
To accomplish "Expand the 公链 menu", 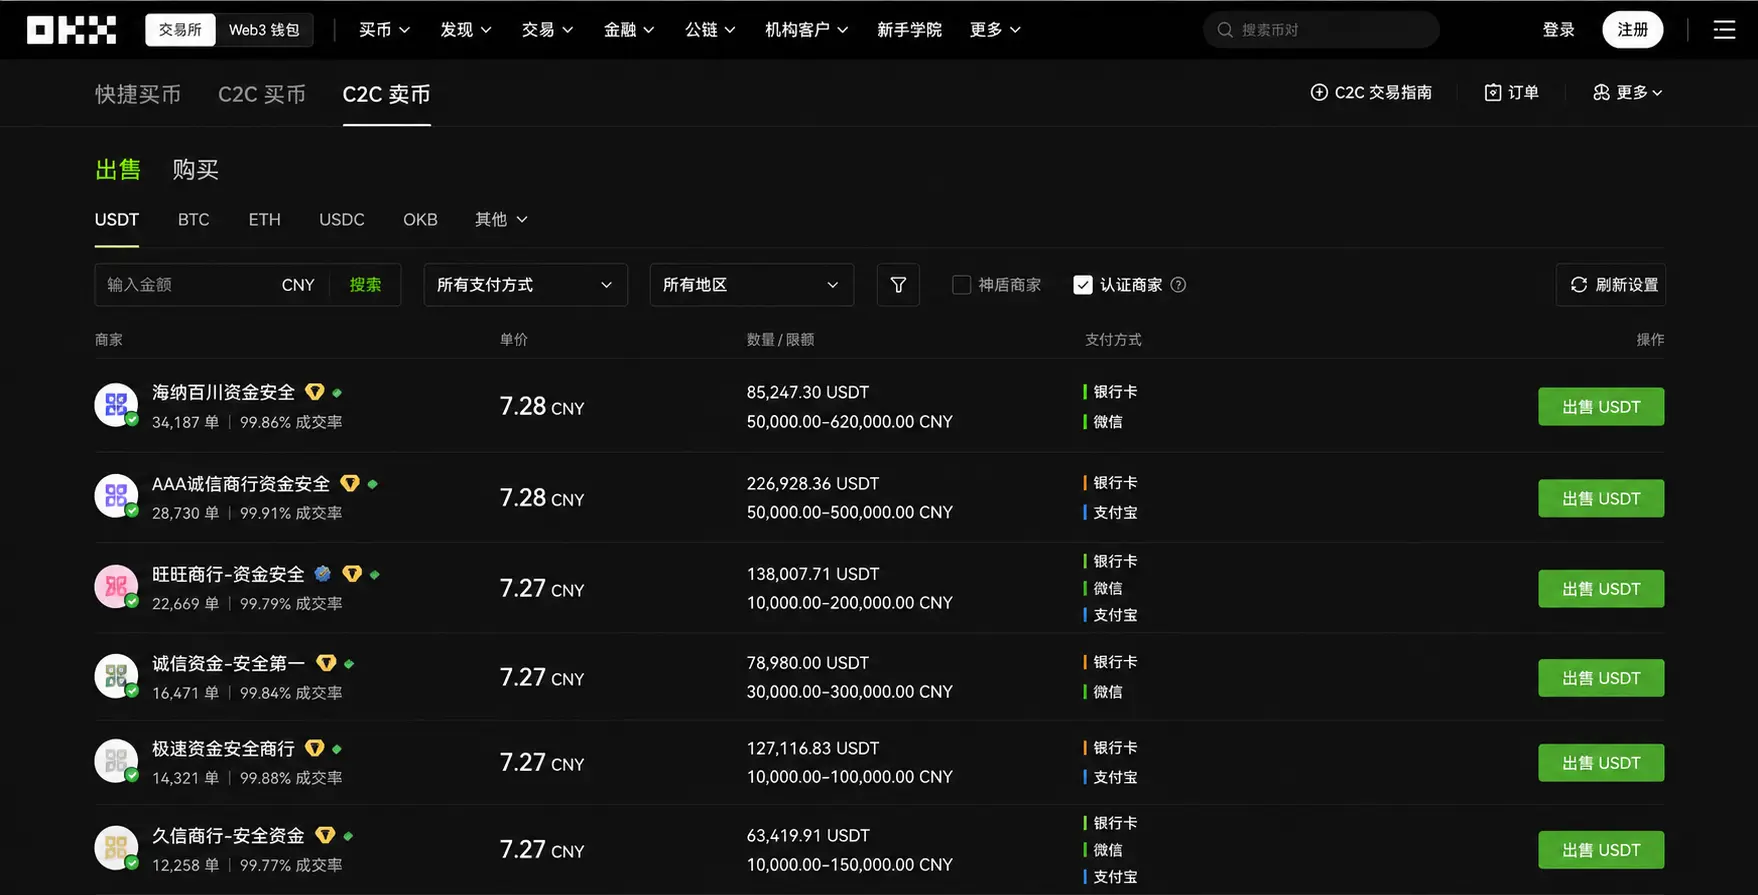I will (x=710, y=30).
